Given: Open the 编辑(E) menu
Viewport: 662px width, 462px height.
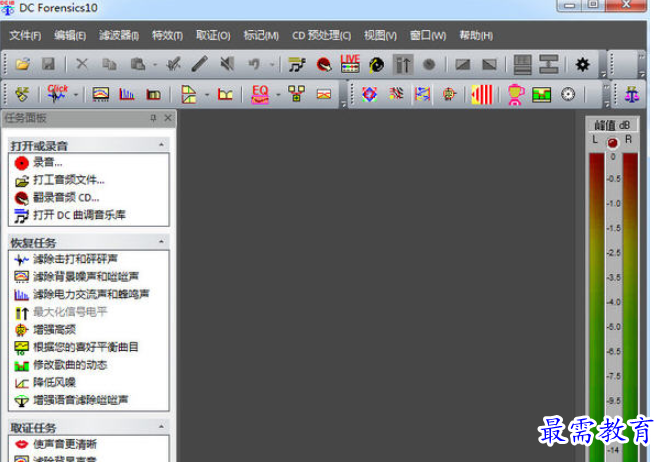Looking at the screenshot, I should 70,35.
